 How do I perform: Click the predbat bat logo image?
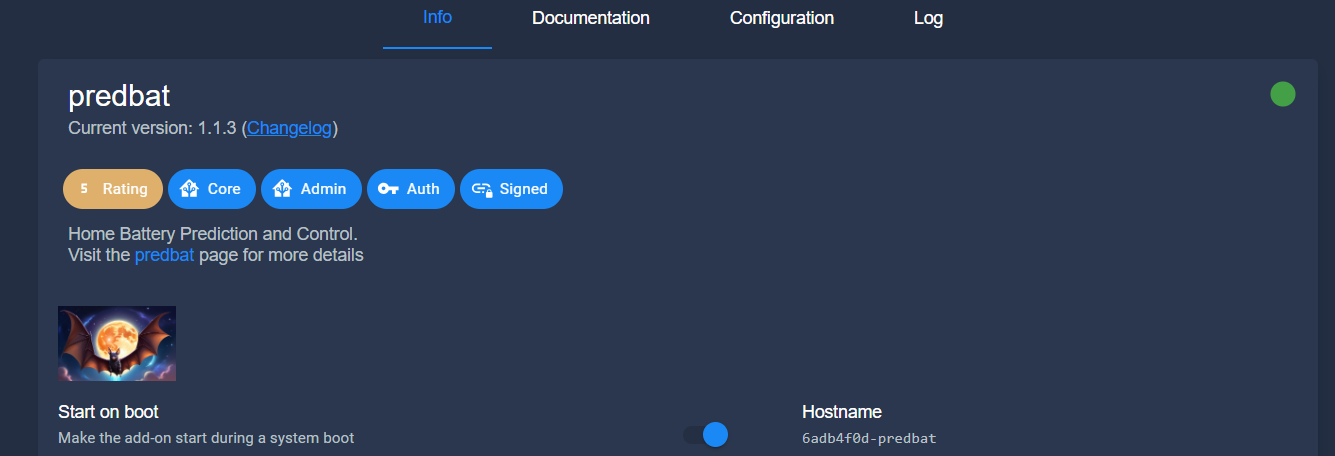click(x=117, y=343)
